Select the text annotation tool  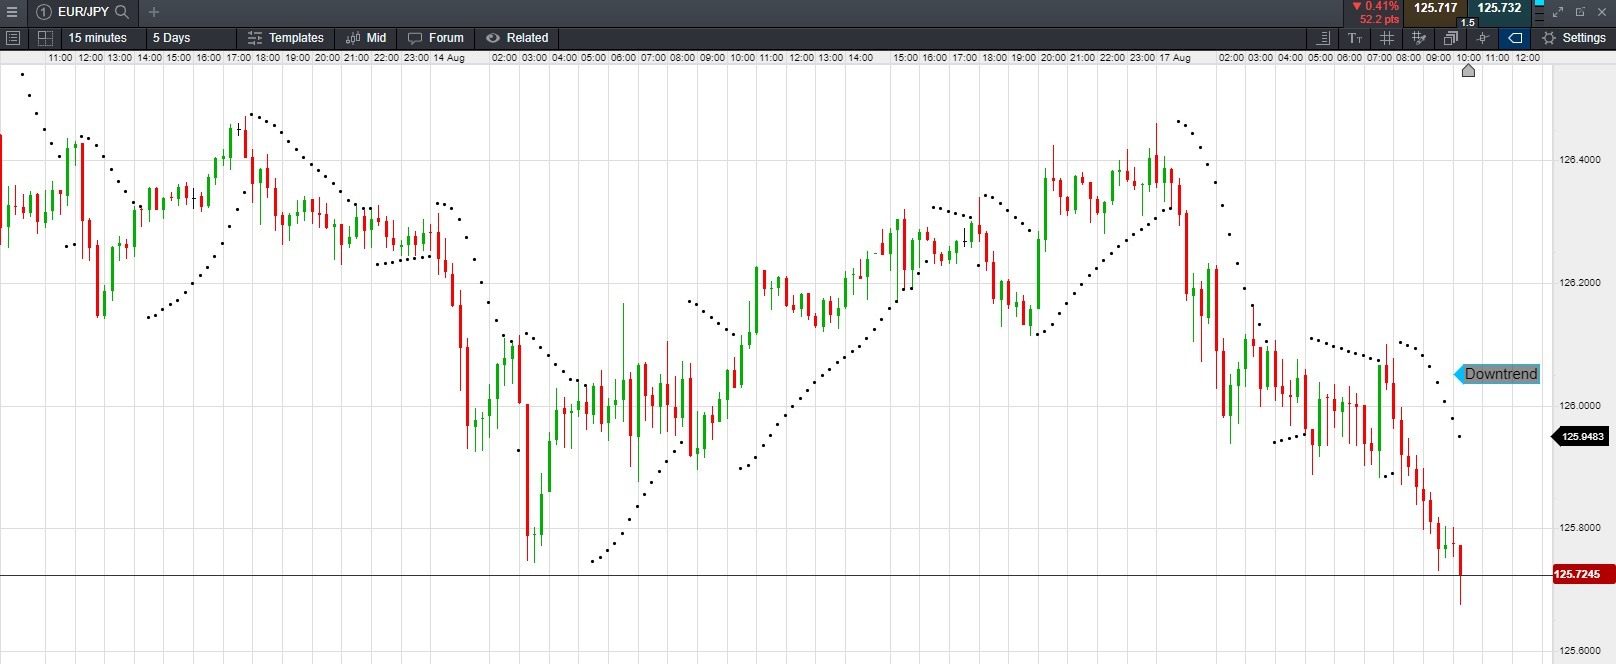(x=1355, y=38)
